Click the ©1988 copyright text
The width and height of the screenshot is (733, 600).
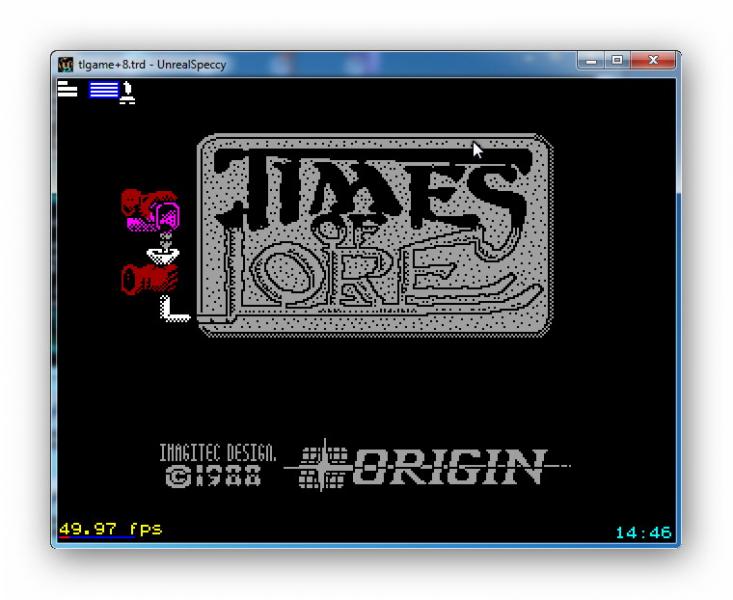tap(213, 477)
